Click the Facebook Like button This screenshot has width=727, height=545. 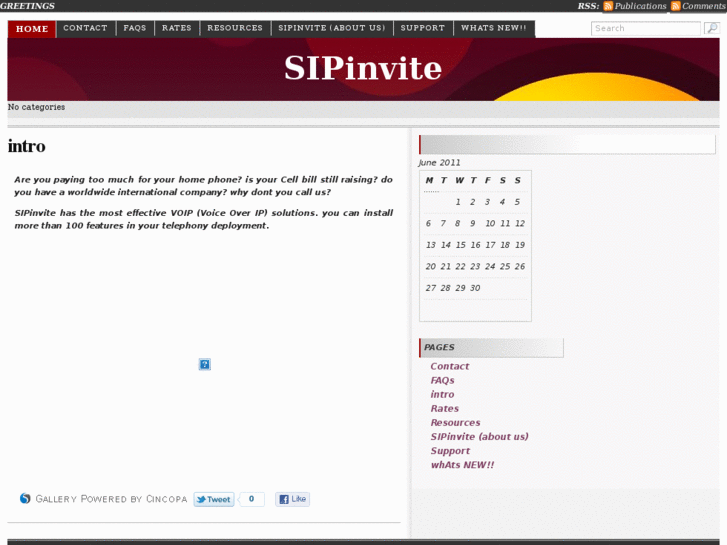click(x=293, y=499)
